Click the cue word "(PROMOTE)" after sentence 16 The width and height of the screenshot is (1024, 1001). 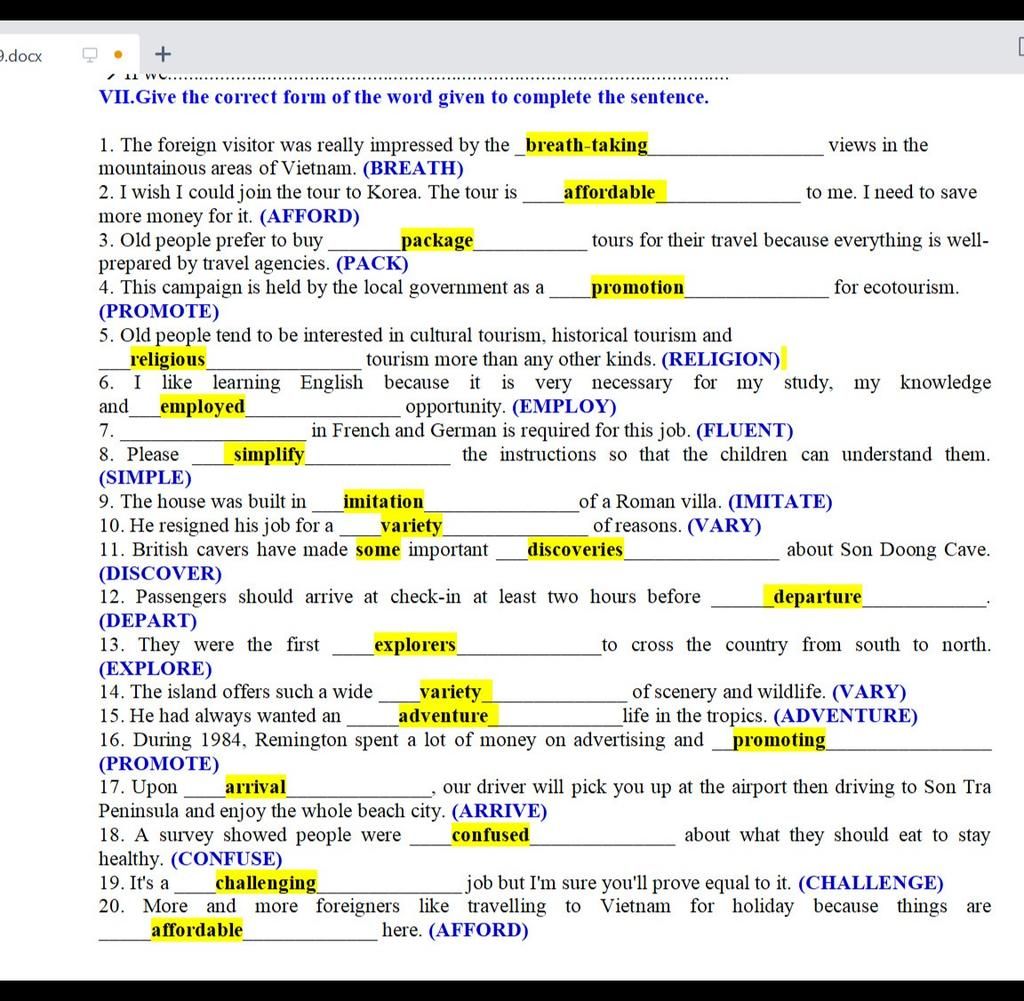click(159, 764)
